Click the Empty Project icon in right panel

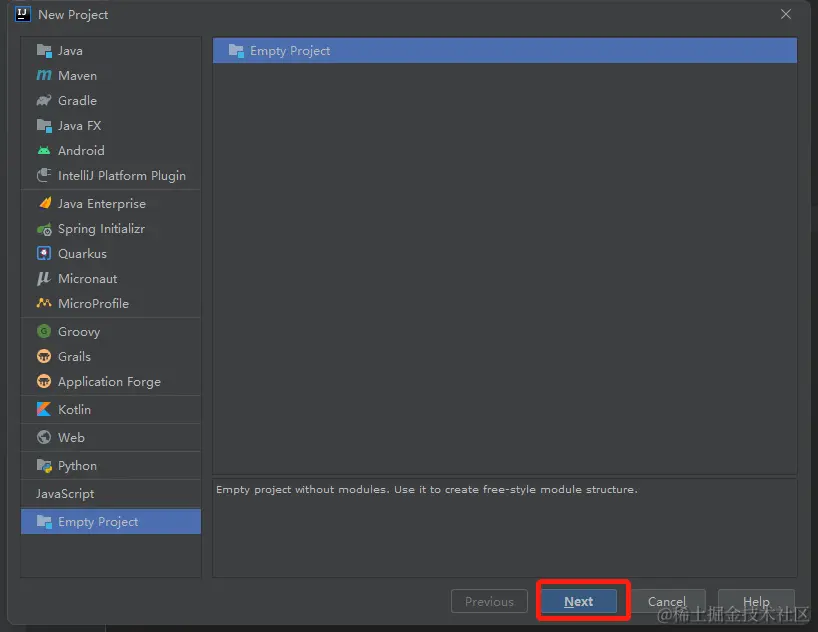point(236,51)
